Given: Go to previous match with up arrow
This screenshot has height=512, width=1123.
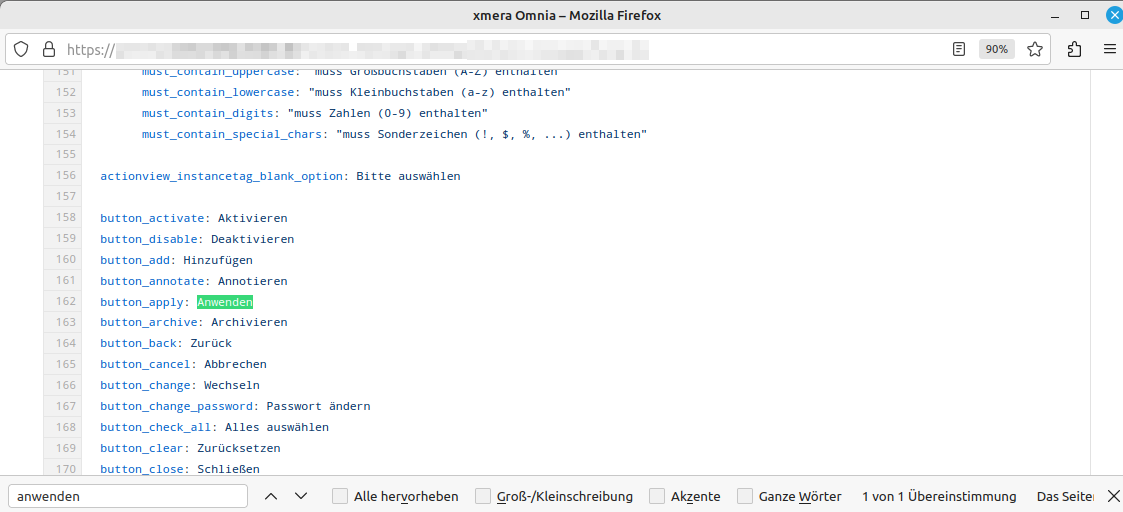Looking at the screenshot, I should pyautogui.click(x=270, y=496).
